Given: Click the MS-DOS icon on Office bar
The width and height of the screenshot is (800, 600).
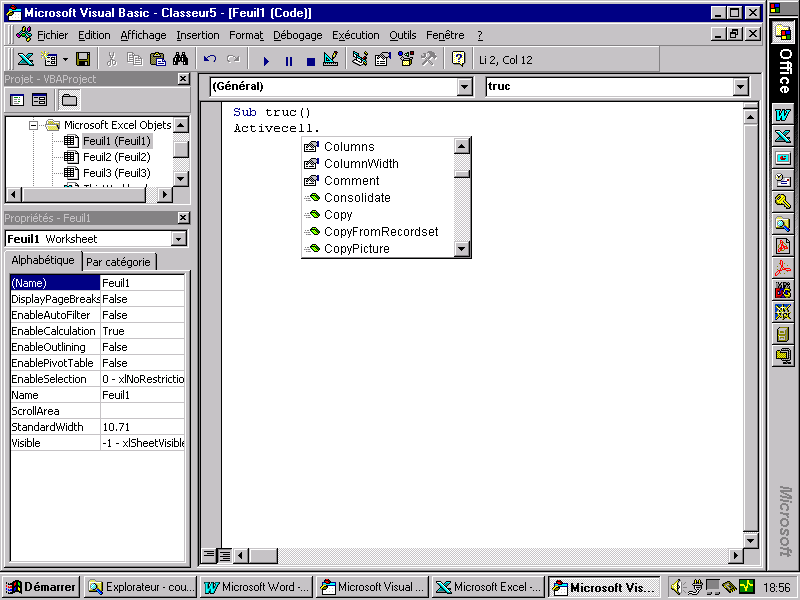Looking at the screenshot, I should [x=783, y=289].
